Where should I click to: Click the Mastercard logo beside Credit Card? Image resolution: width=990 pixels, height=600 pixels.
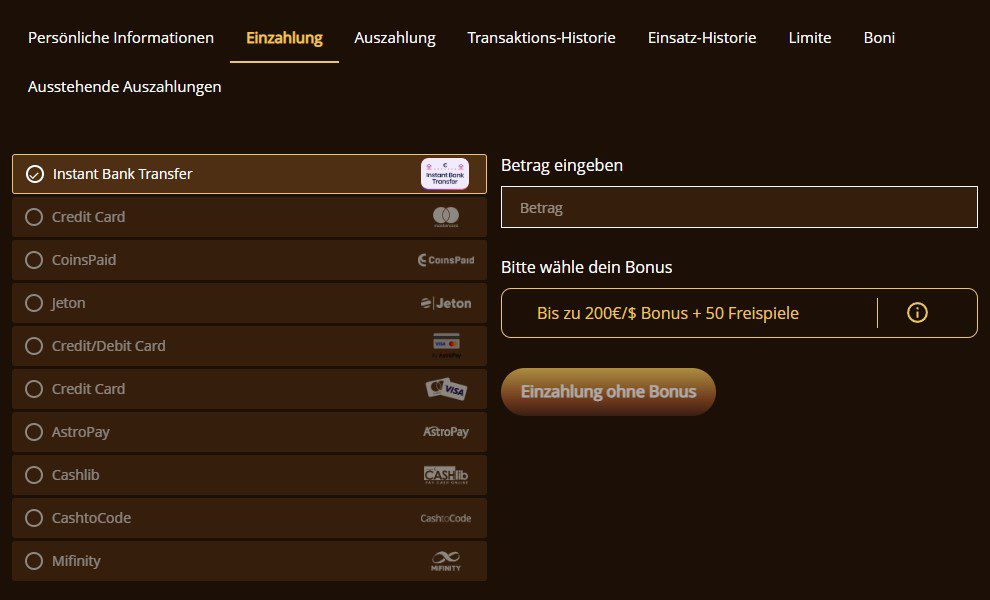[x=446, y=217]
